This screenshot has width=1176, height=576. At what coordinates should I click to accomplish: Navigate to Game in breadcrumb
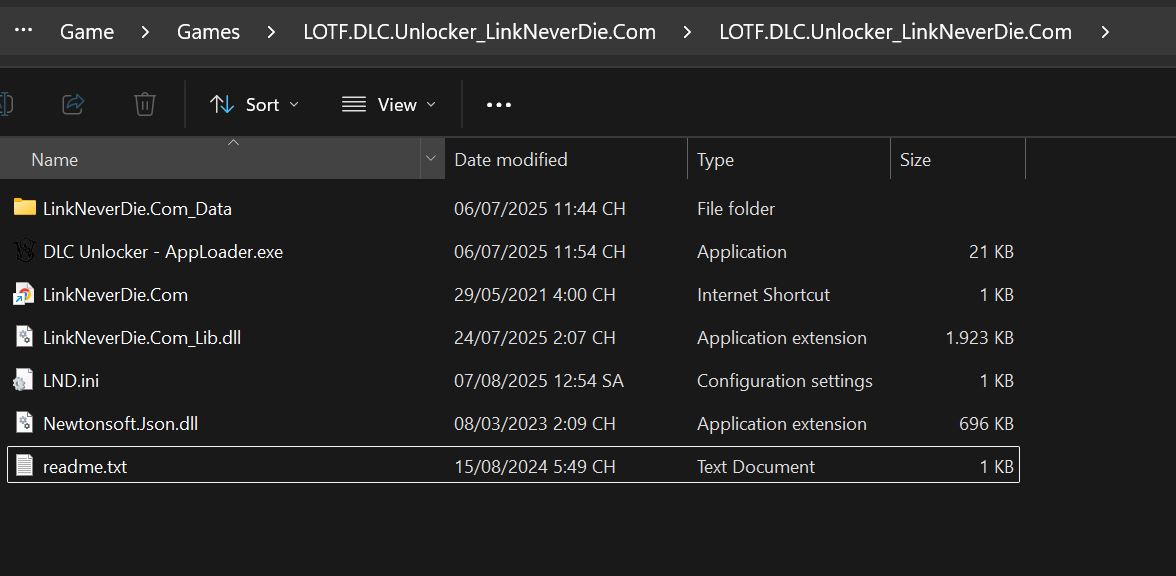tap(87, 32)
